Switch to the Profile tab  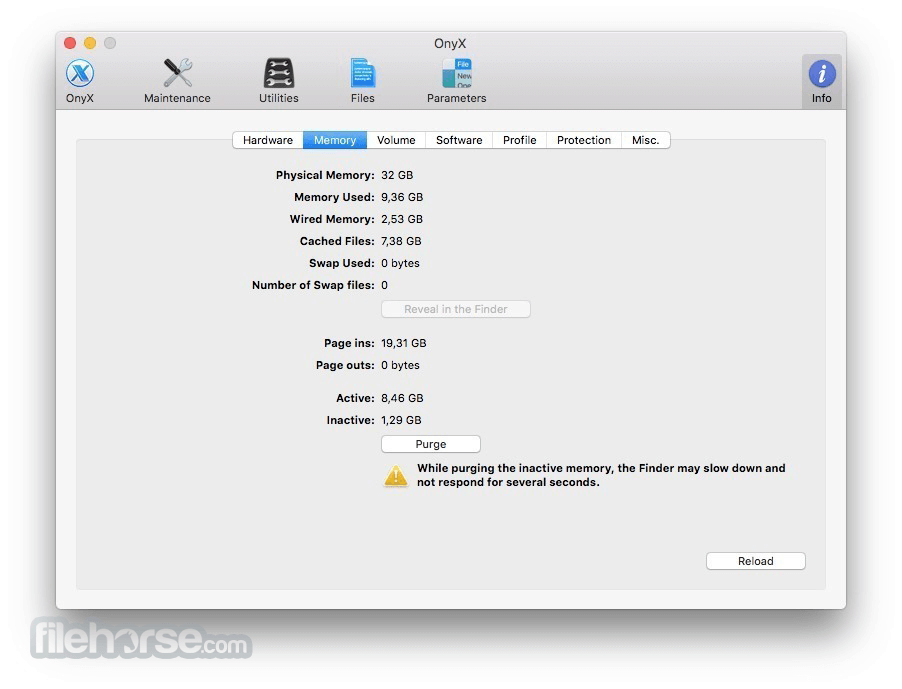click(519, 140)
